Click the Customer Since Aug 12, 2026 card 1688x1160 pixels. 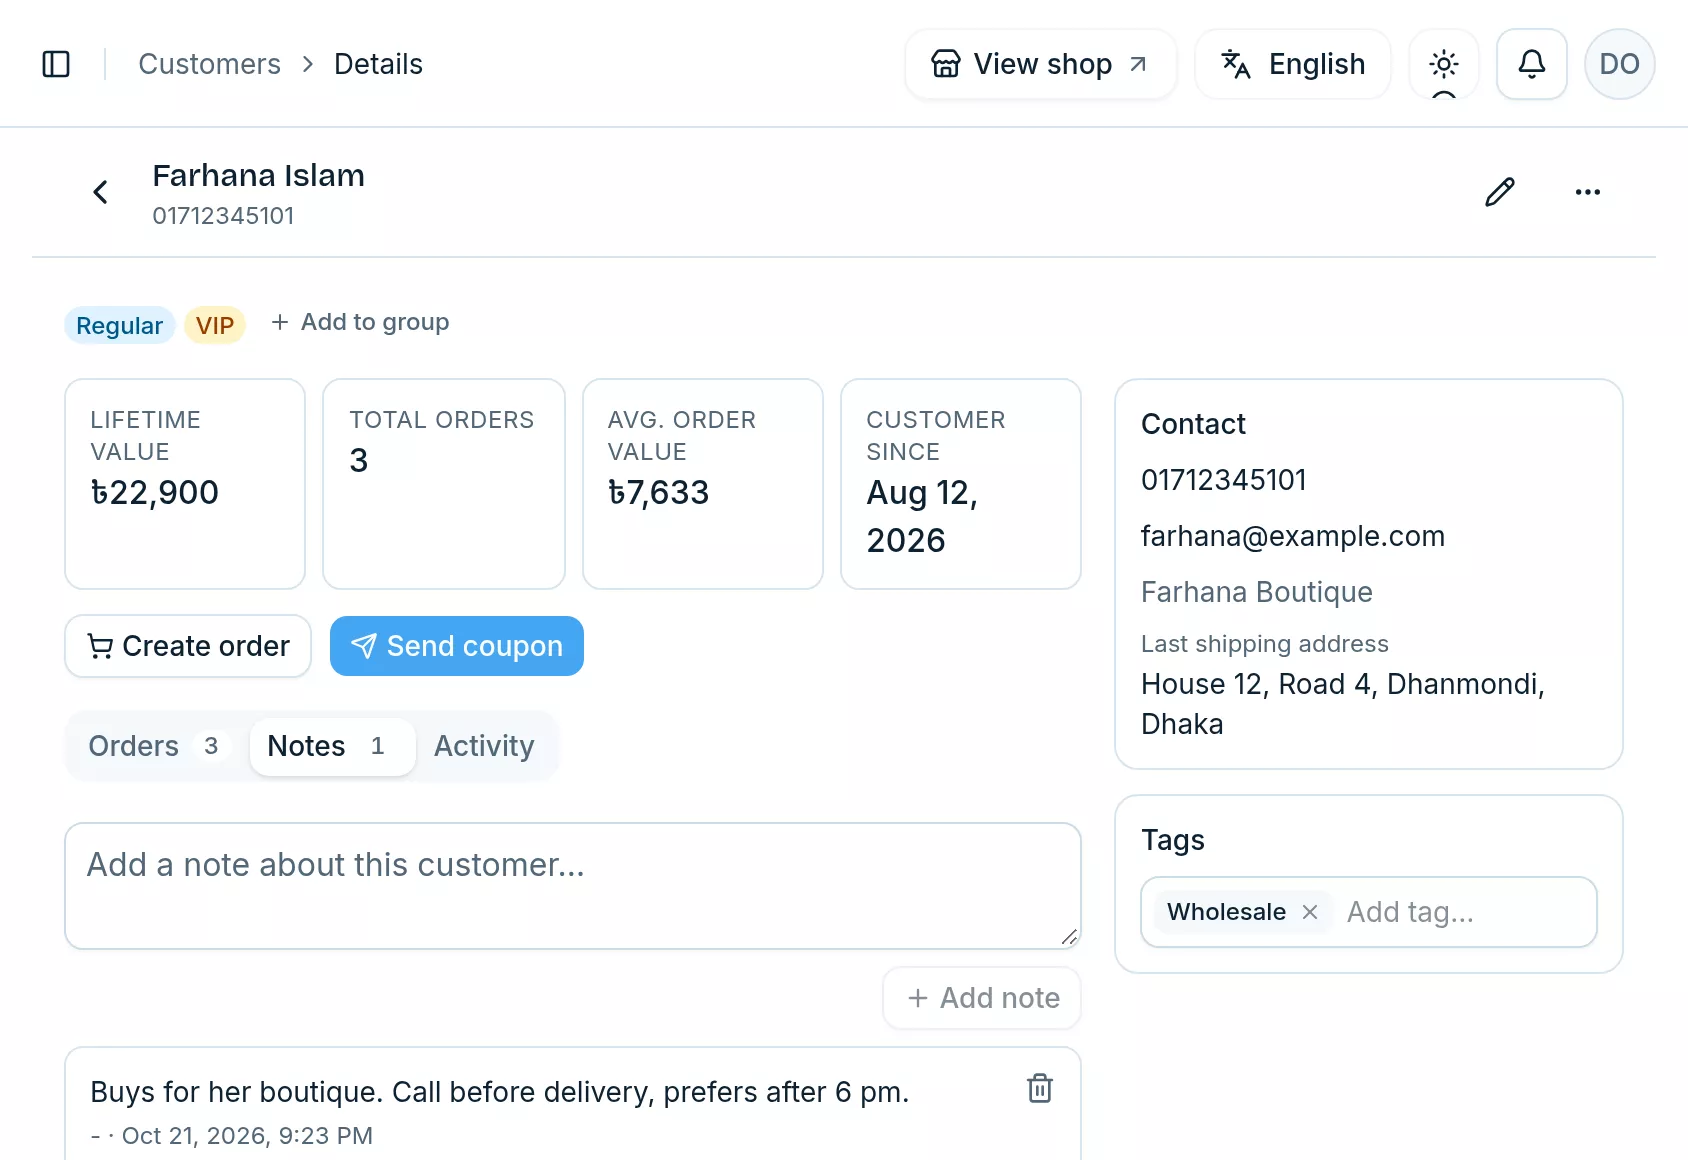point(961,484)
